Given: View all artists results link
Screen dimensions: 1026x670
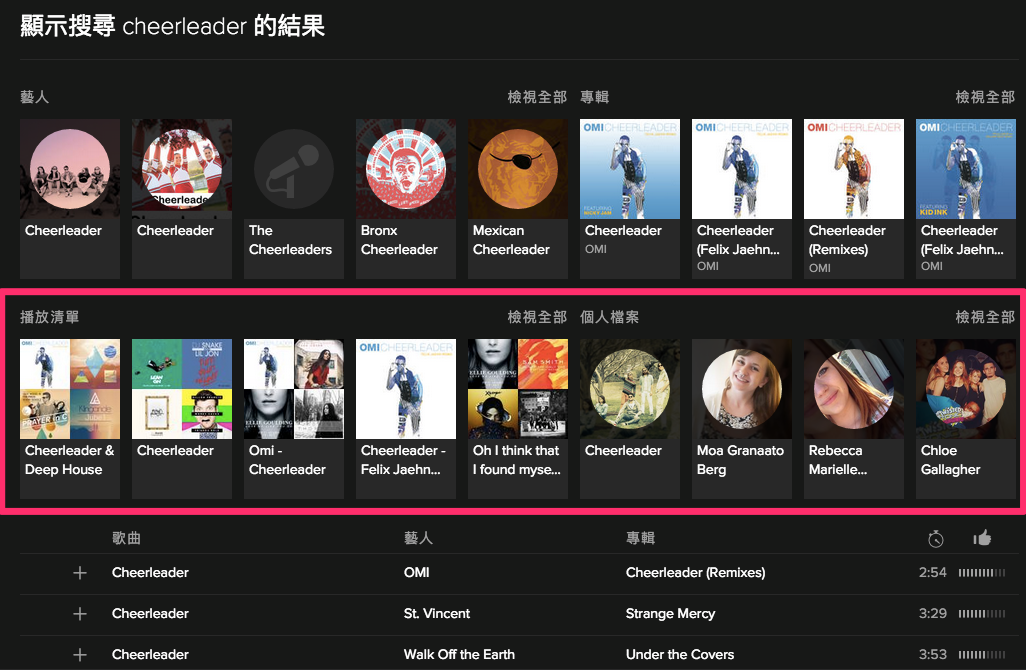Looking at the screenshot, I should (x=537, y=97).
